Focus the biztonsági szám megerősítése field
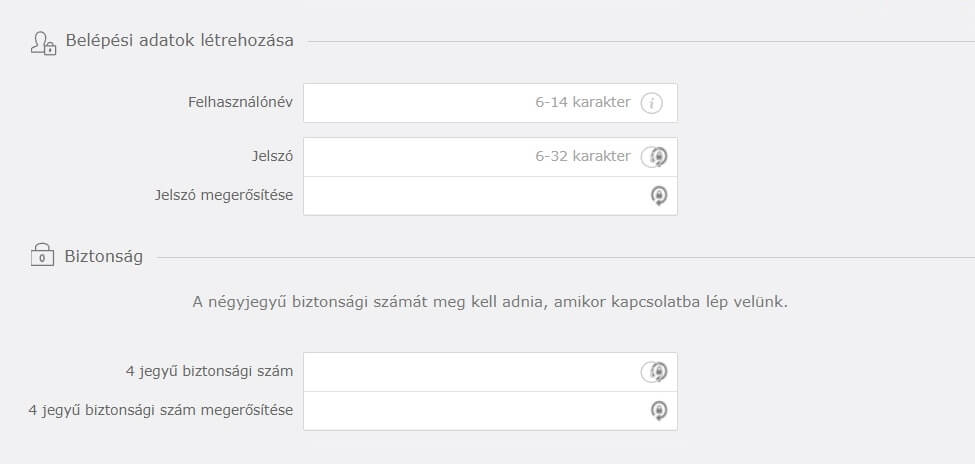 click(490, 411)
